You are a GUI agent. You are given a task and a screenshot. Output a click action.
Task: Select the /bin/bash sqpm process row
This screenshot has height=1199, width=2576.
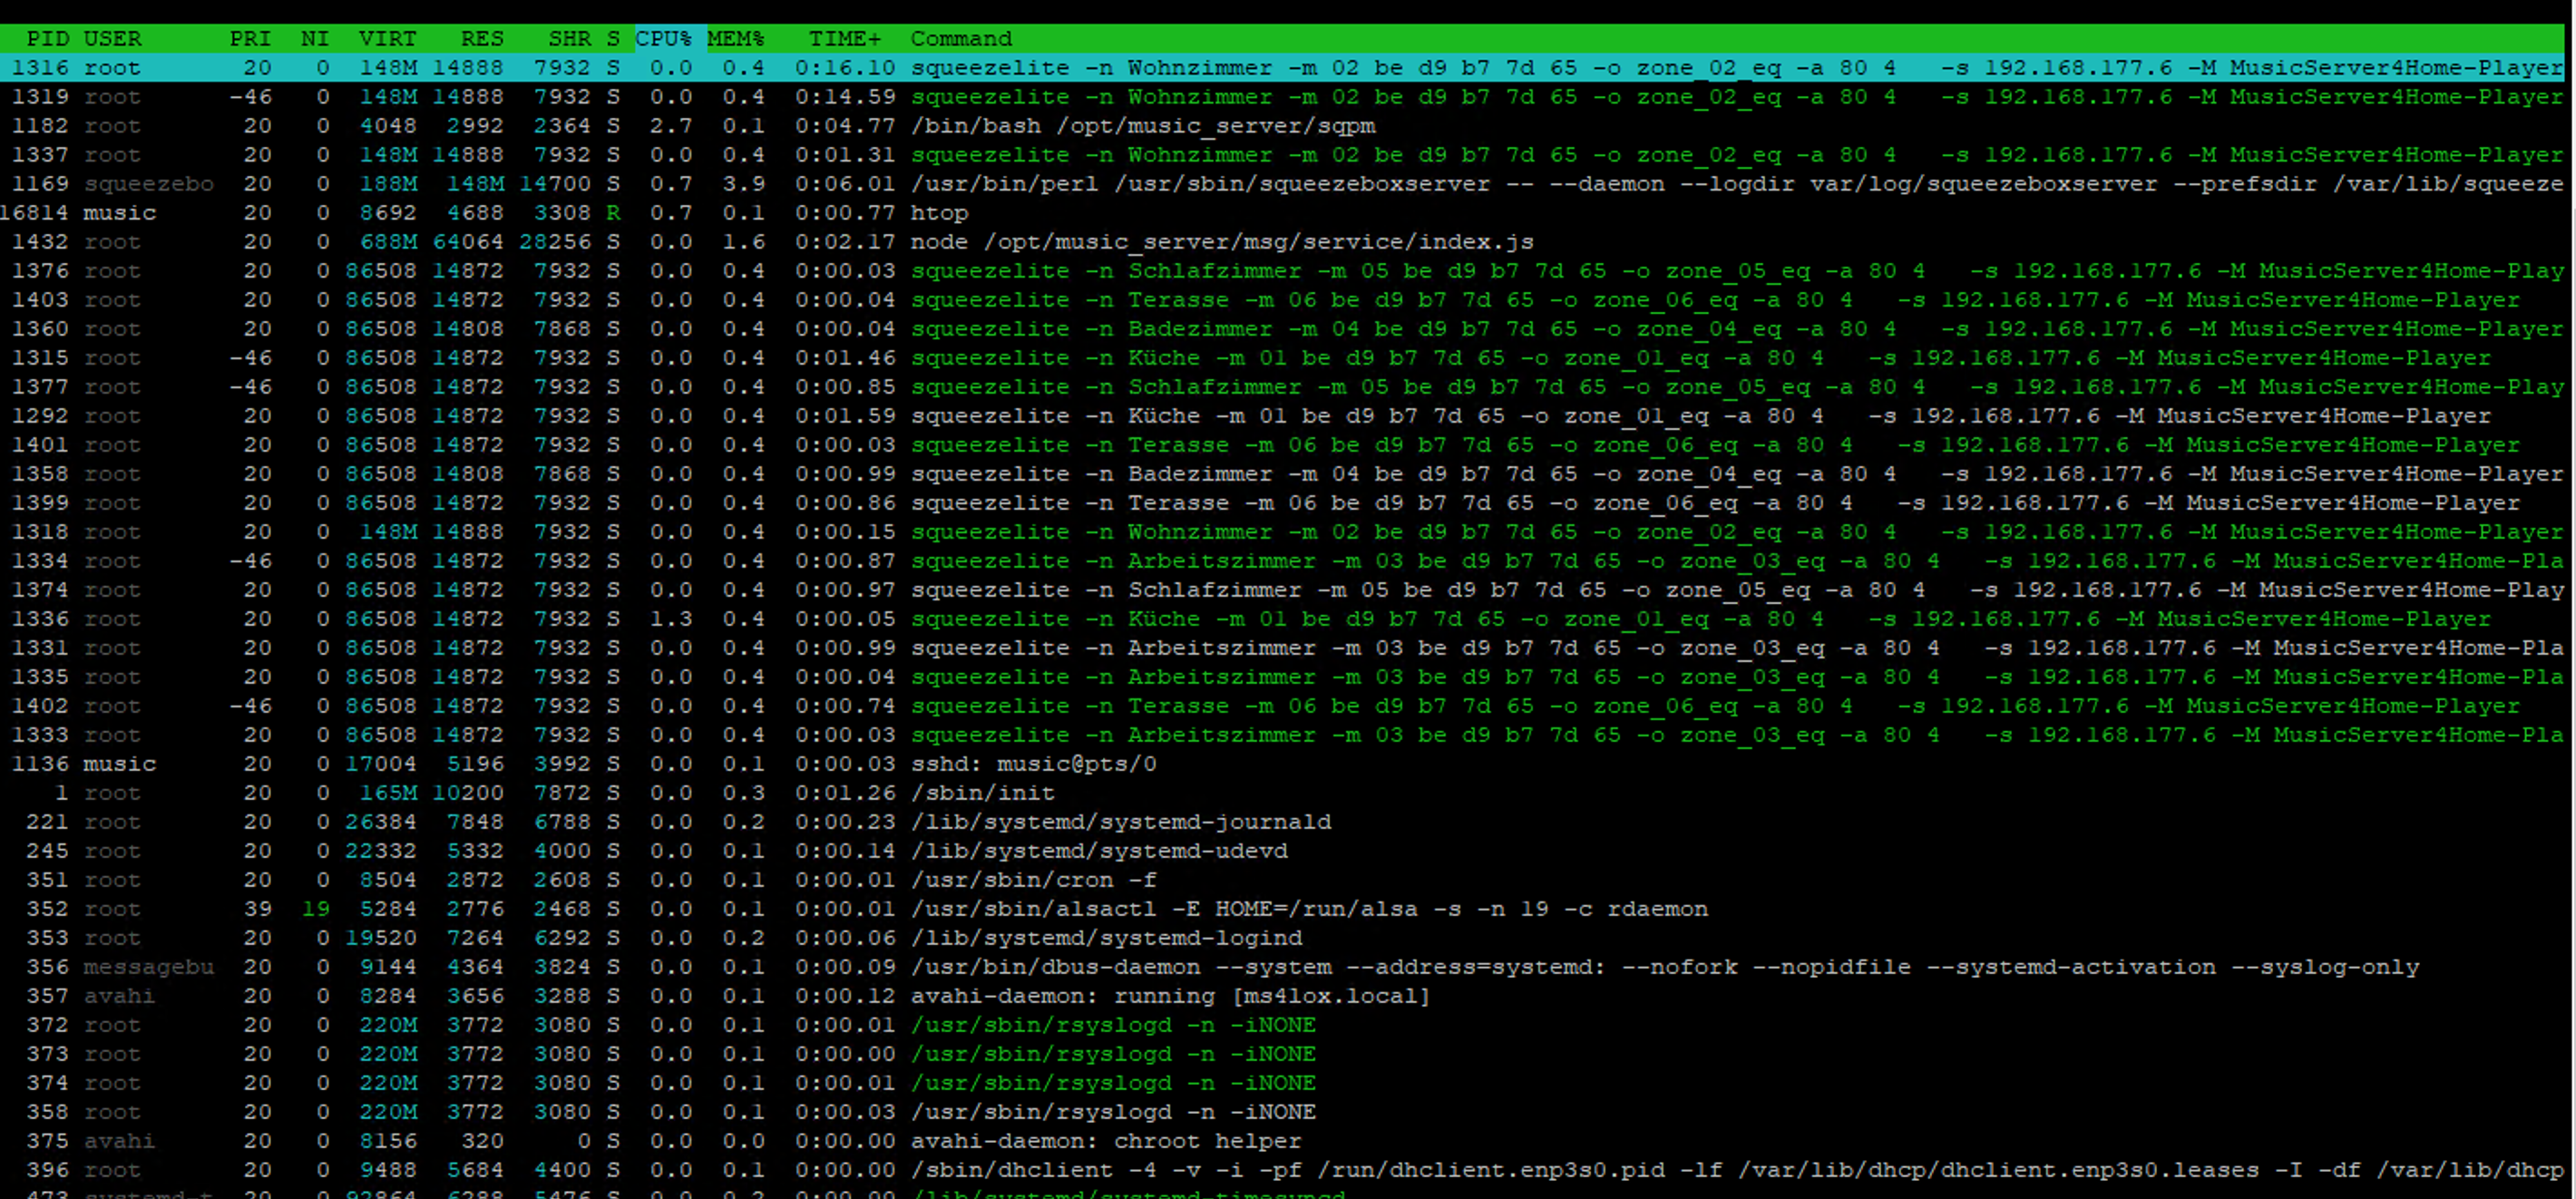coord(1142,126)
